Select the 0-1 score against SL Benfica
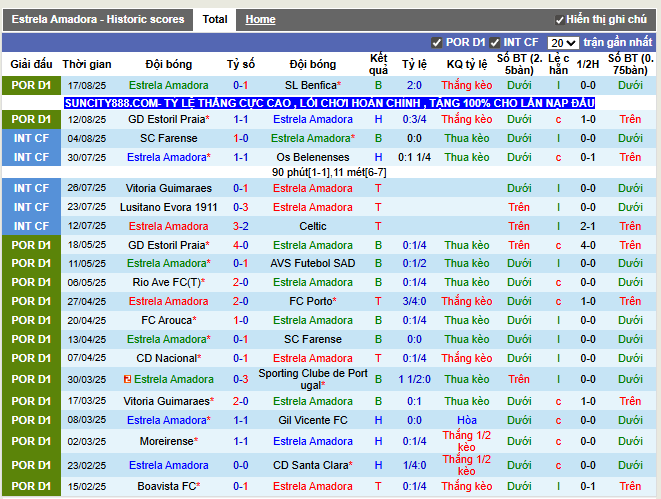The width and height of the screenshot is (661, 499). click(241, 85)
